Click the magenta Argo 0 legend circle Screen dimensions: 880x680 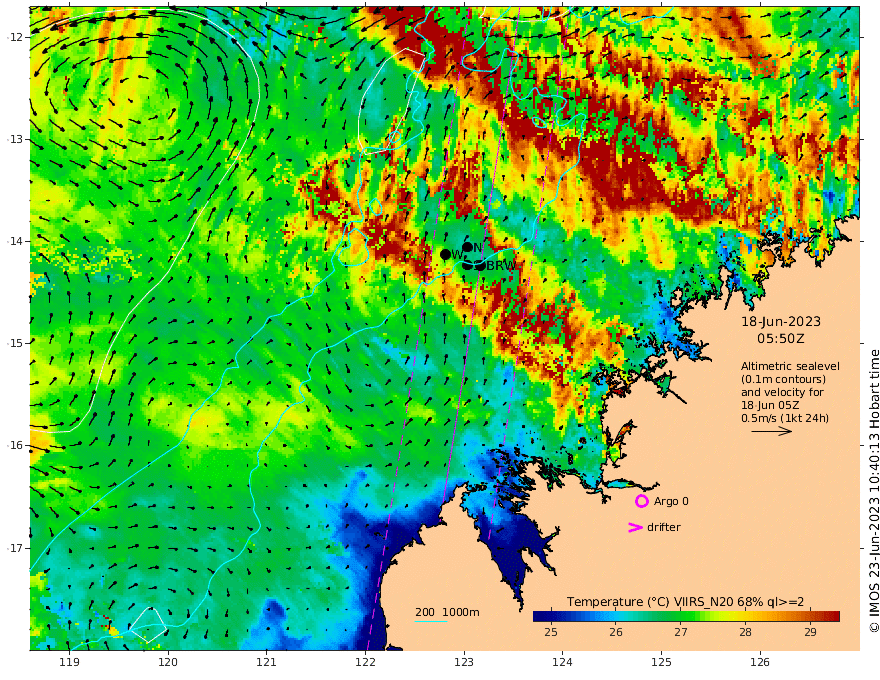(x=641, y=501)
